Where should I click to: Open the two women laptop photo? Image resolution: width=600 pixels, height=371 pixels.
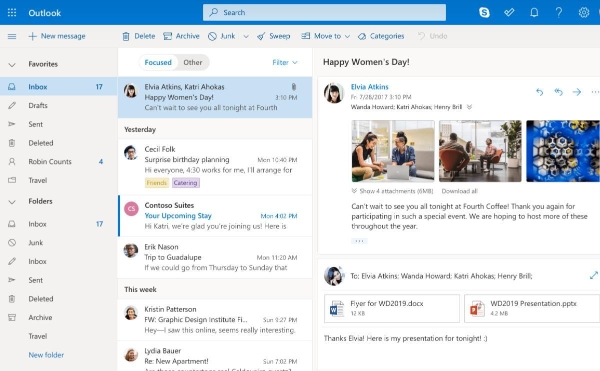pos(393,151)
